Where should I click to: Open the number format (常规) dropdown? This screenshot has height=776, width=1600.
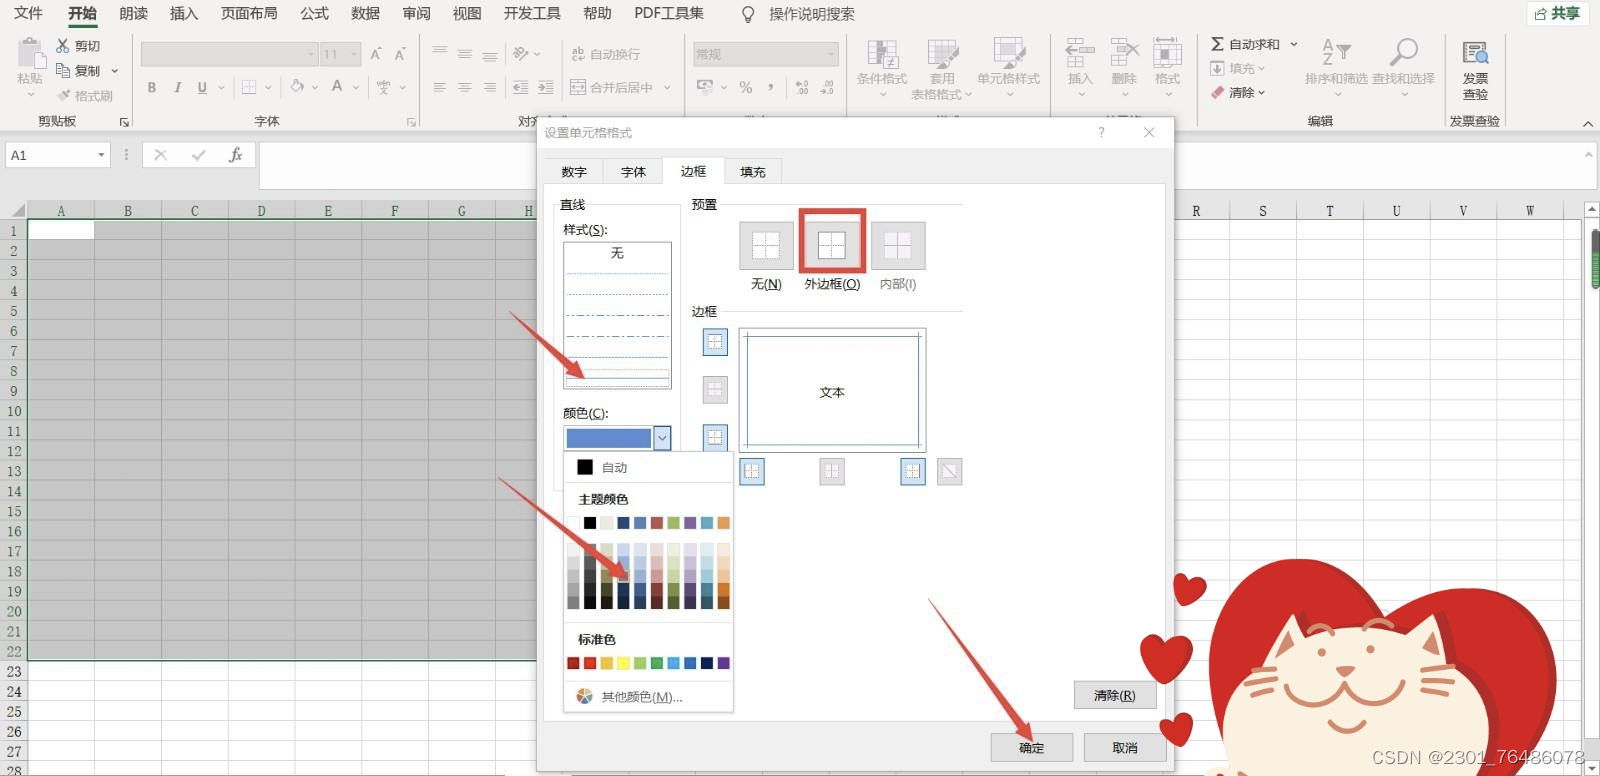(x=831, y=54)
